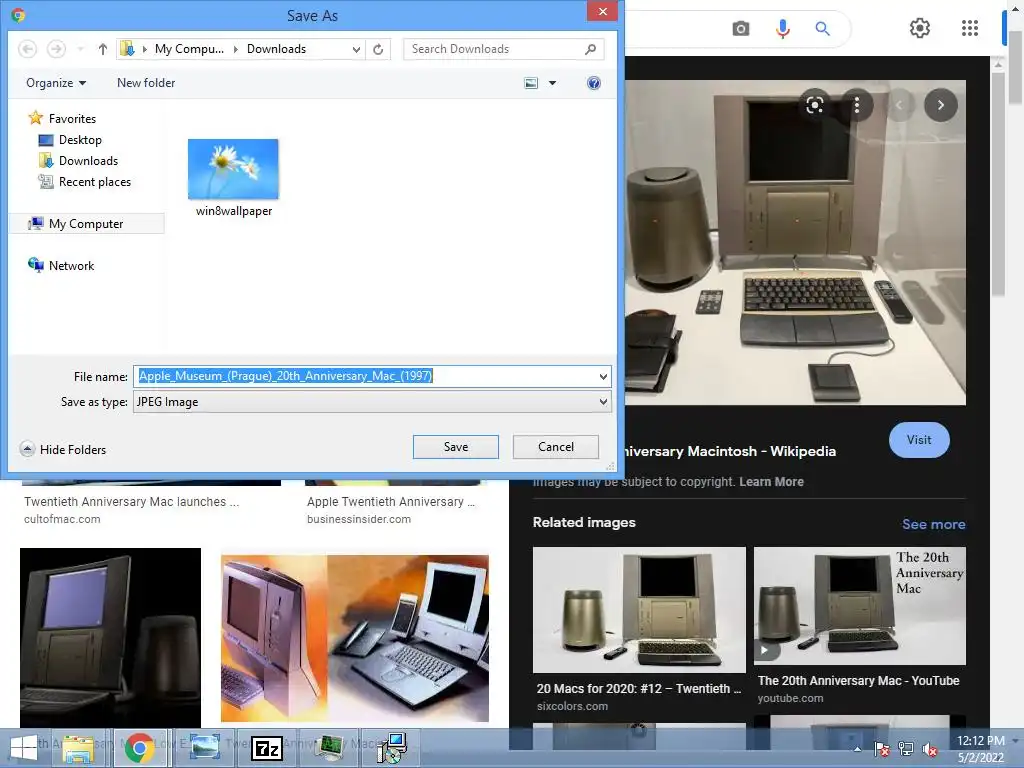
Task: Select Favorites in navigation pane
Action: point(62,118)
